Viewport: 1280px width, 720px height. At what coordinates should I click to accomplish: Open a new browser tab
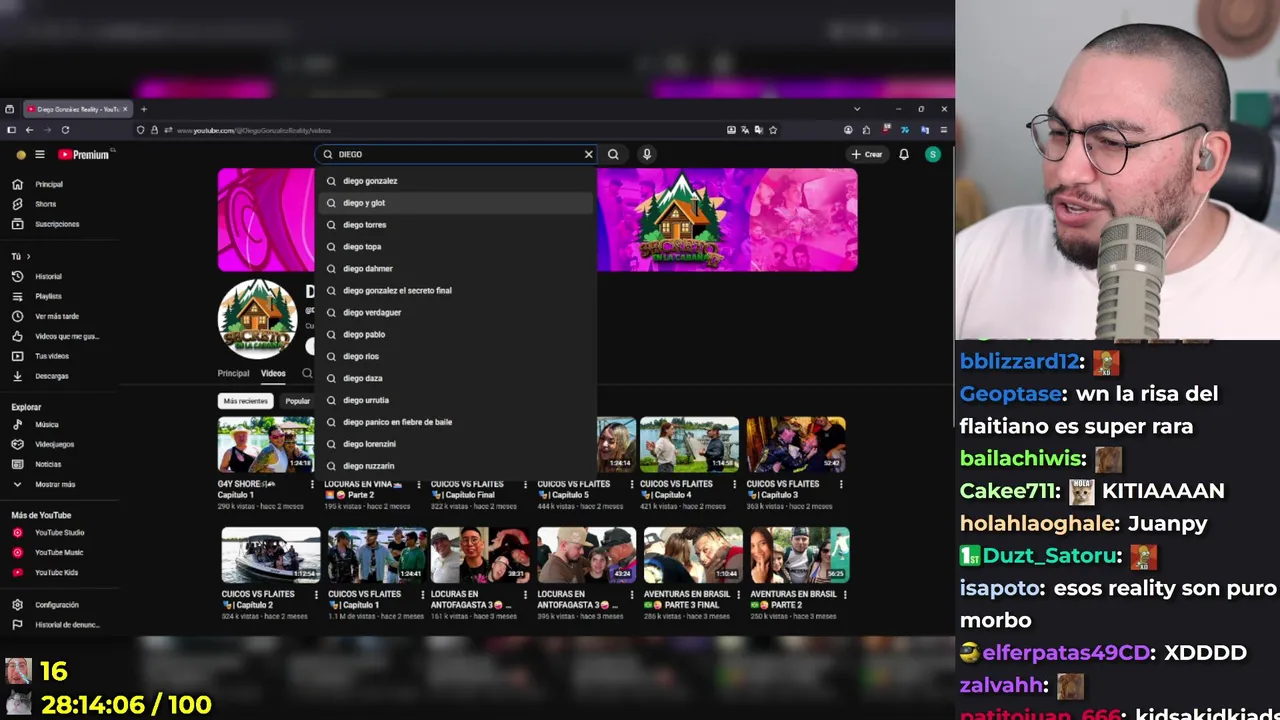click(x=144, y=109)
